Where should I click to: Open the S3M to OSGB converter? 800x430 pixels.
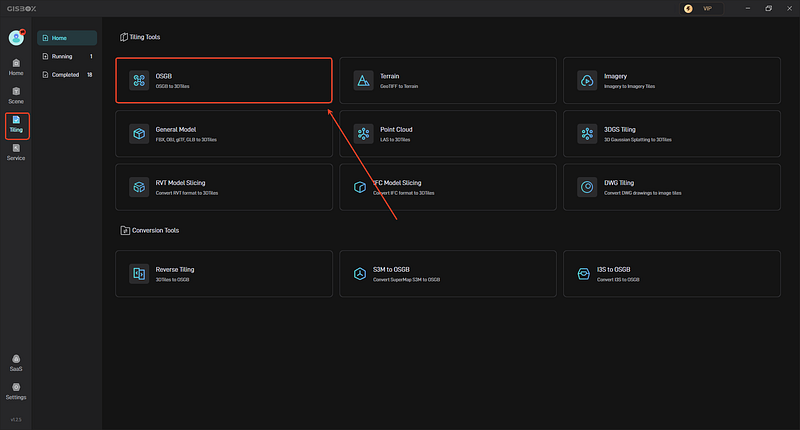tap(447, 273)
